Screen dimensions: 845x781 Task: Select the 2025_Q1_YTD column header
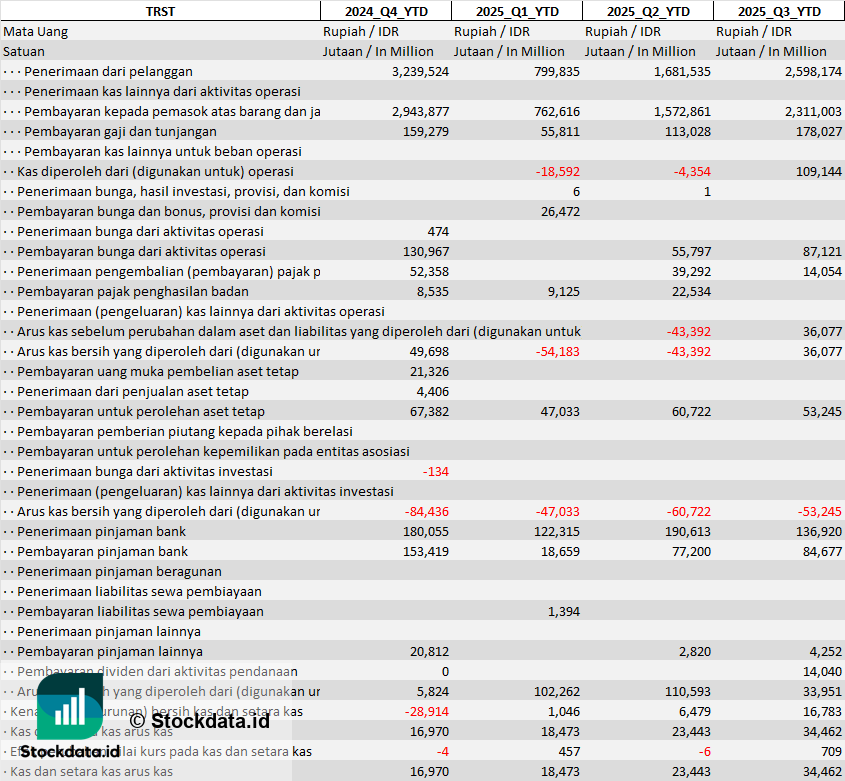pos(517,11)
